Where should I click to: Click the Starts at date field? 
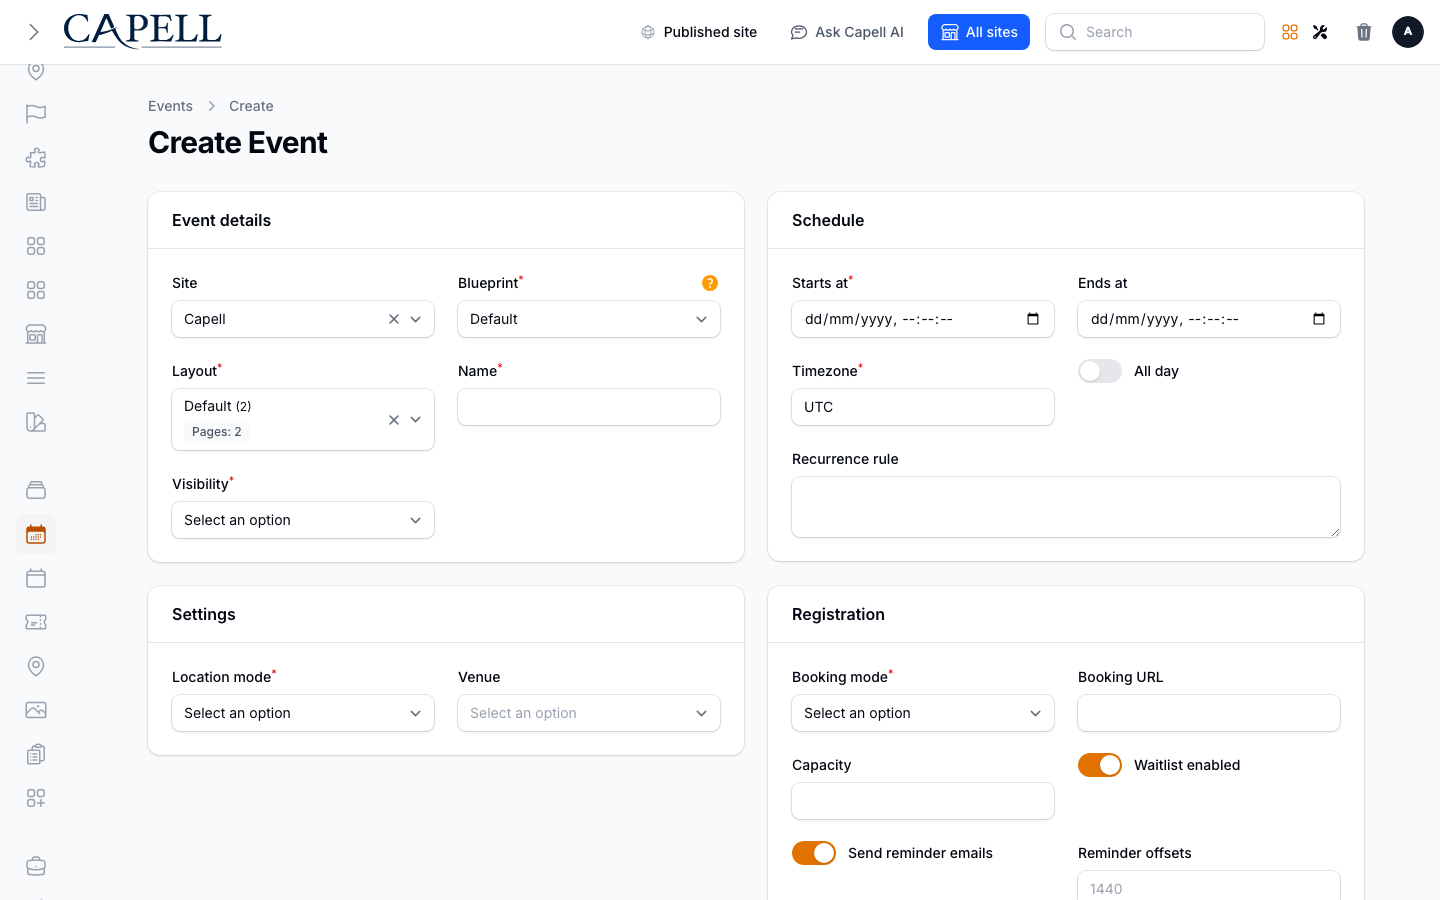923,319
